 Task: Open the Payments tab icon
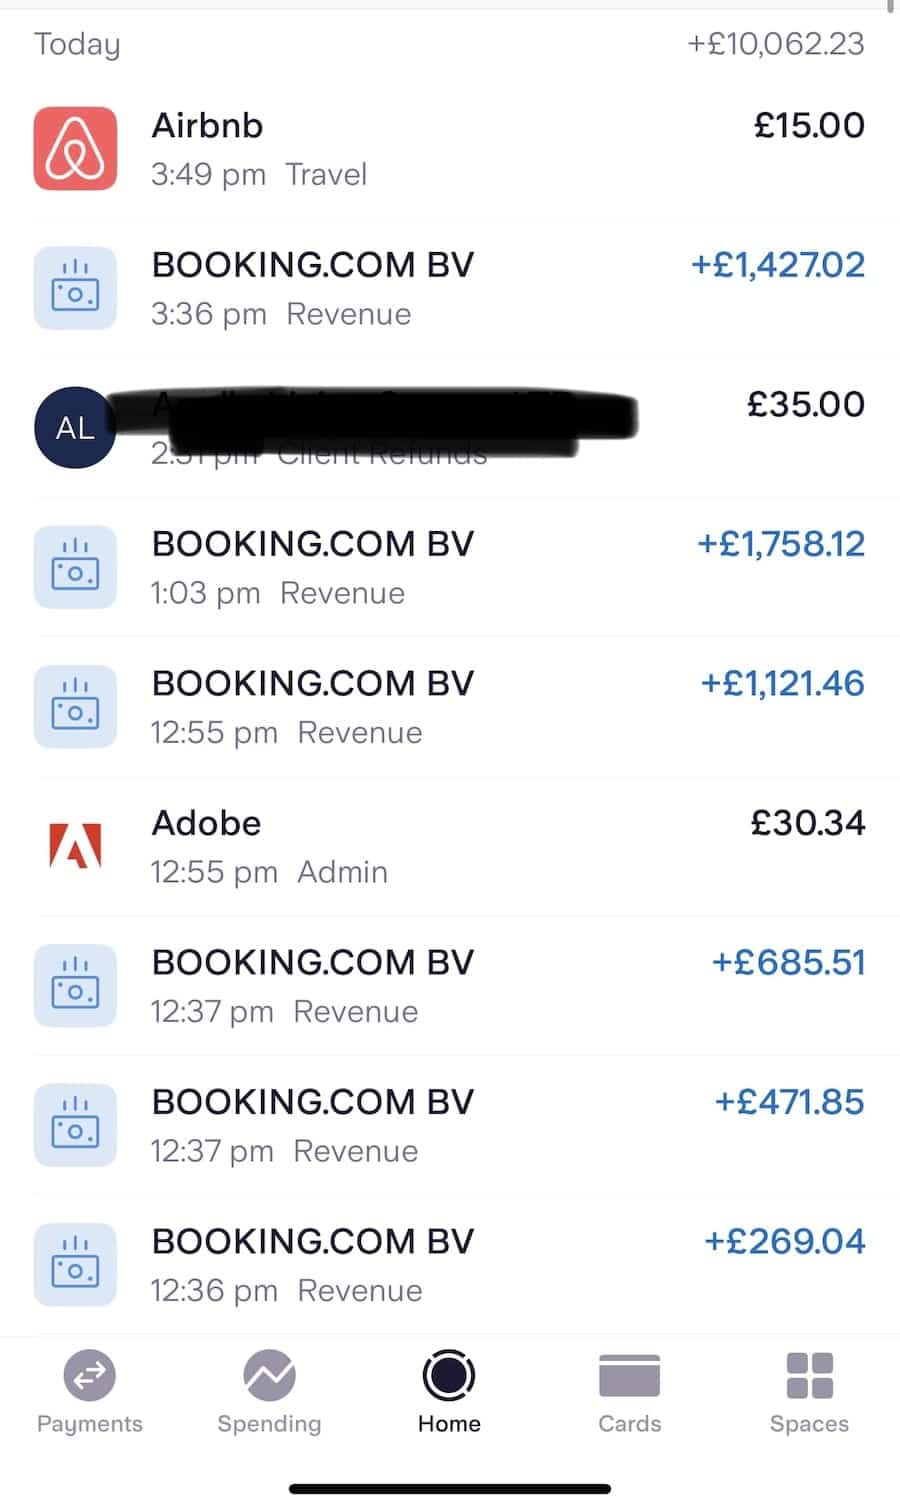click(90, 1376)
